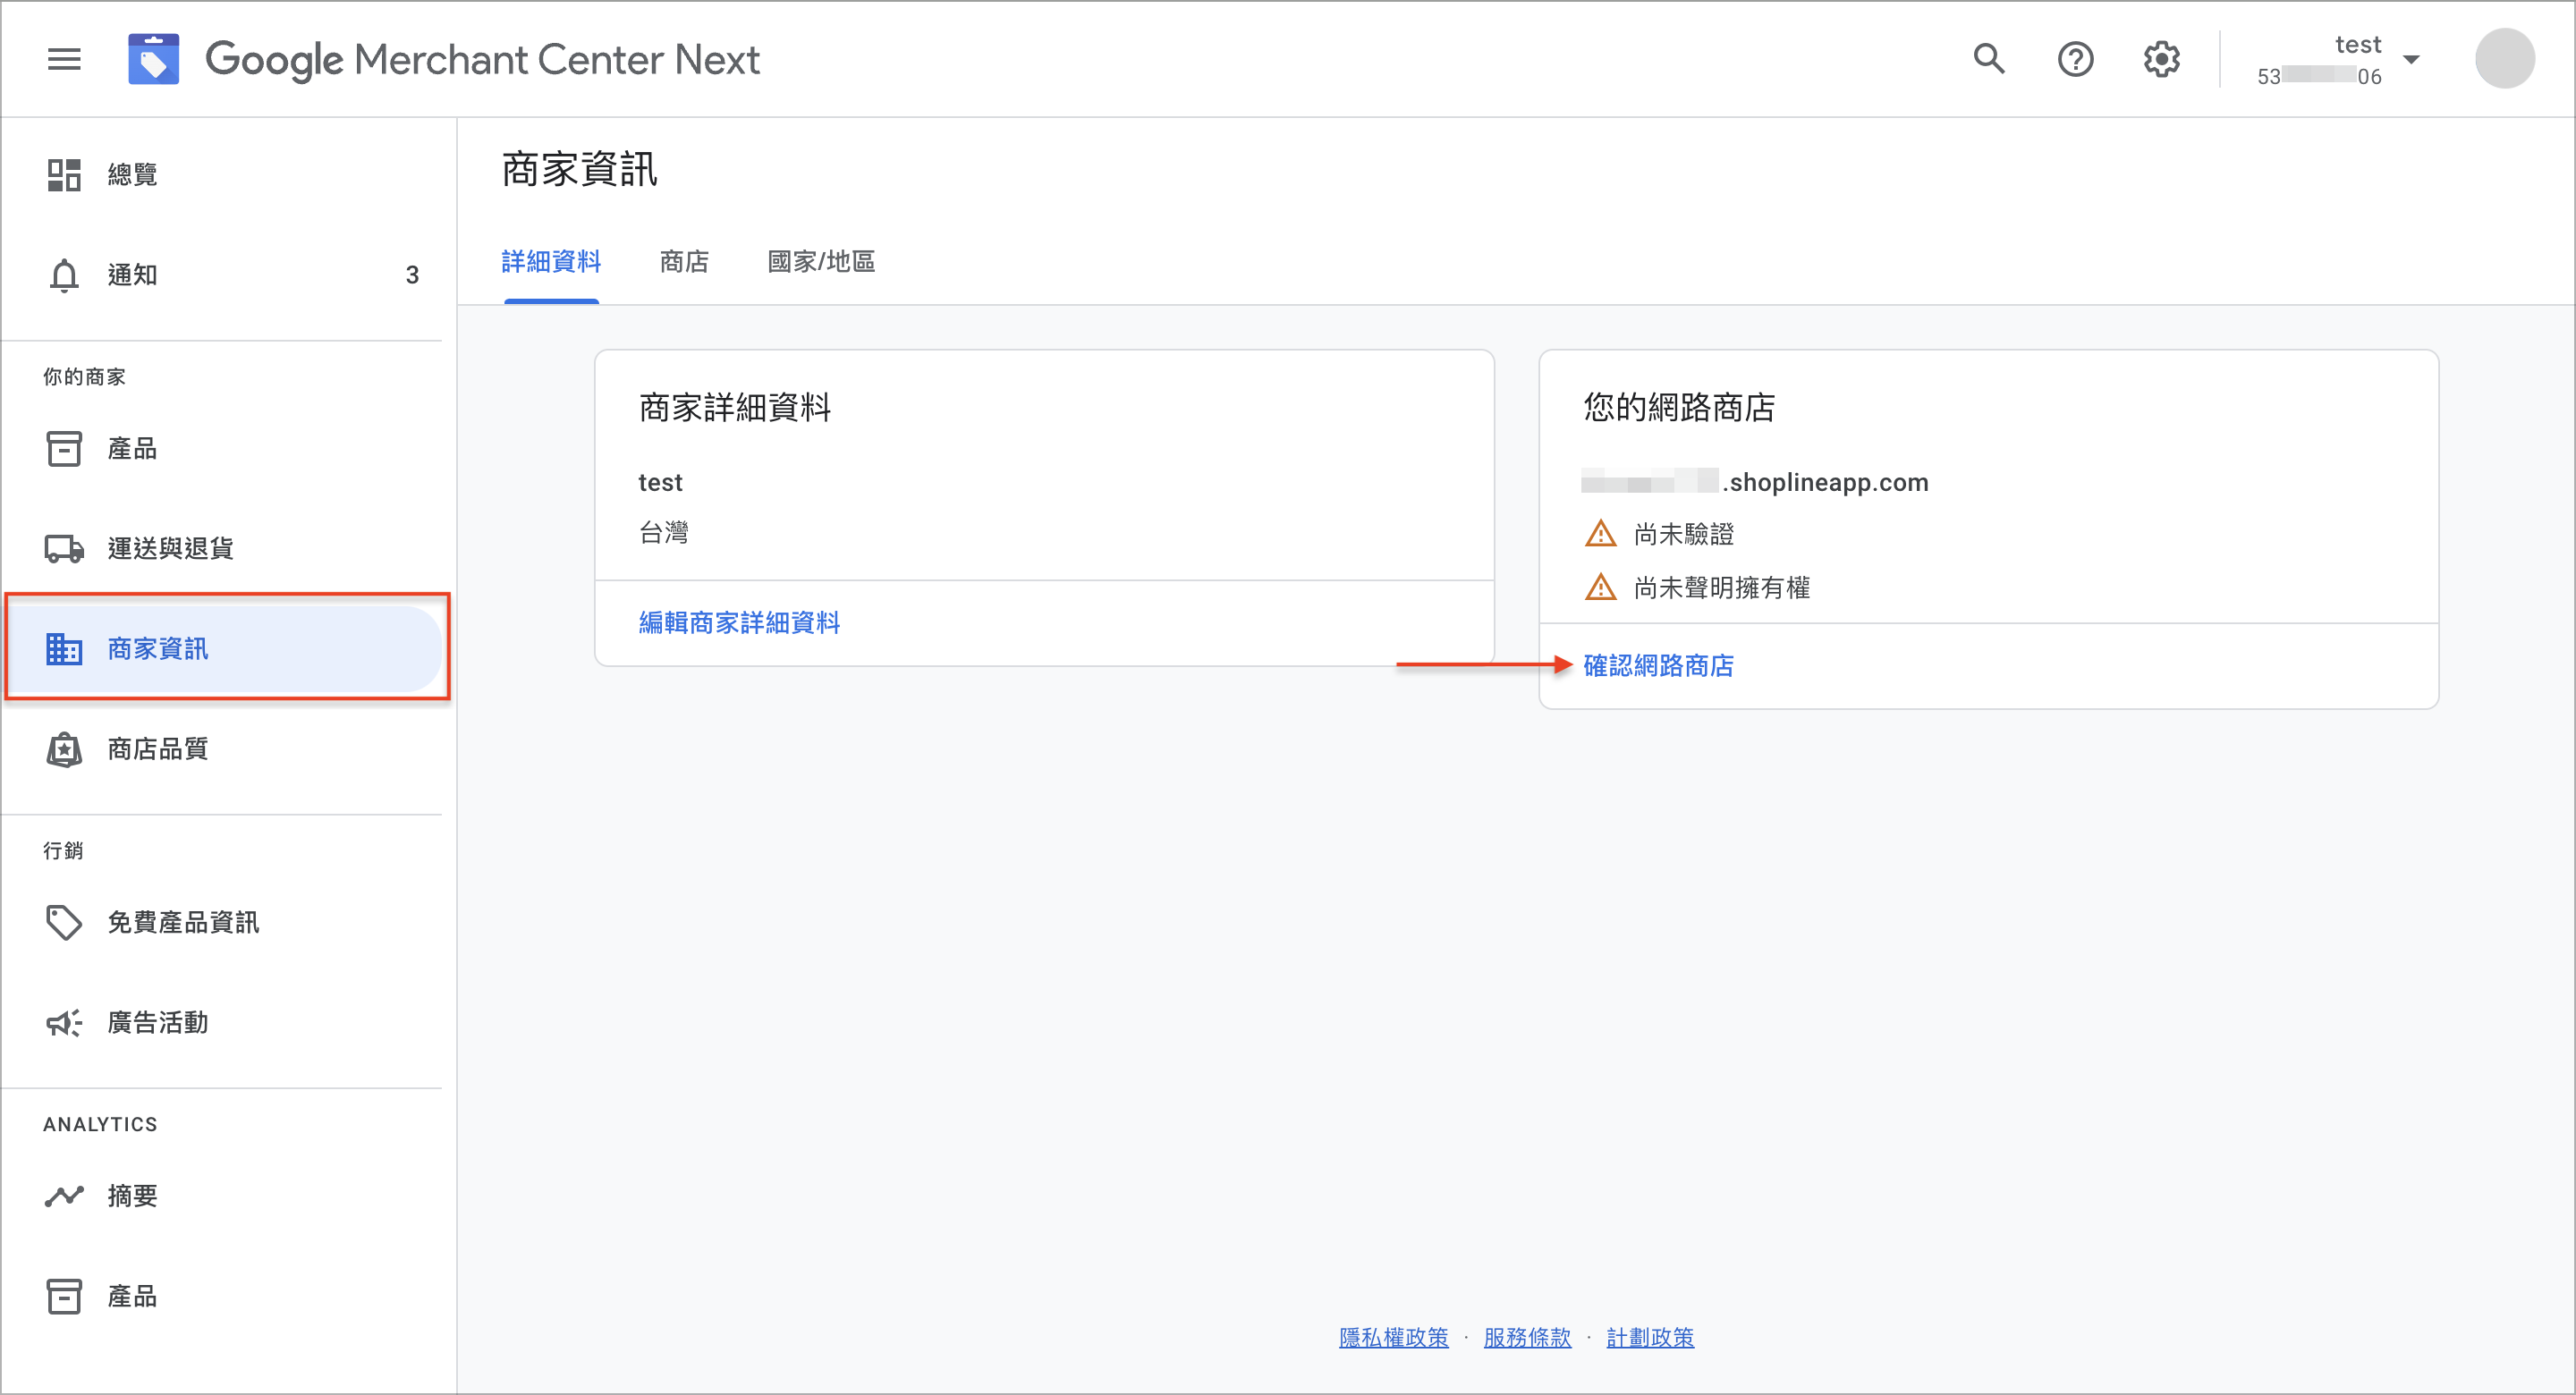2576x1395 pixels.
Task: Click the 尚未聲明擁有權 status text
Action: (1722, 587)
